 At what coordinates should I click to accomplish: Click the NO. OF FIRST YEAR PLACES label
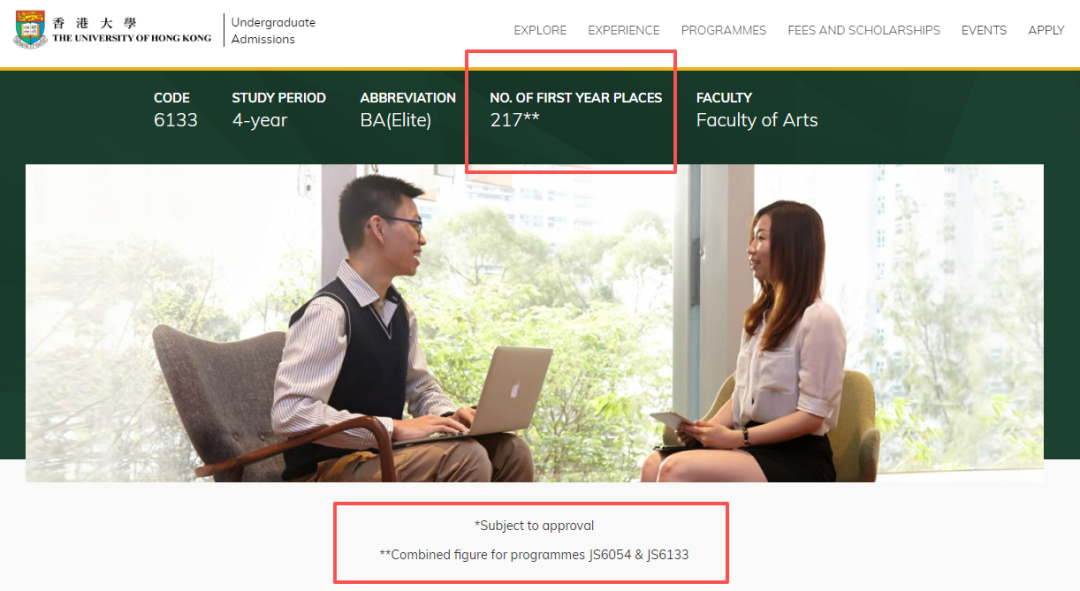[x=576, y=98]
